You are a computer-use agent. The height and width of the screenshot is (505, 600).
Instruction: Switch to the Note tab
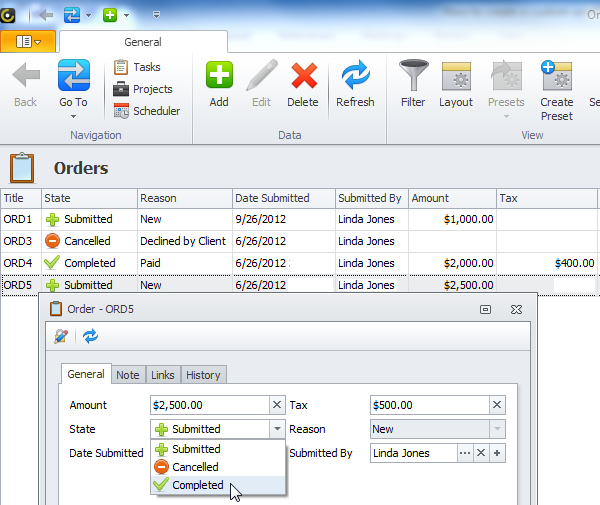(x=128, y=375)
